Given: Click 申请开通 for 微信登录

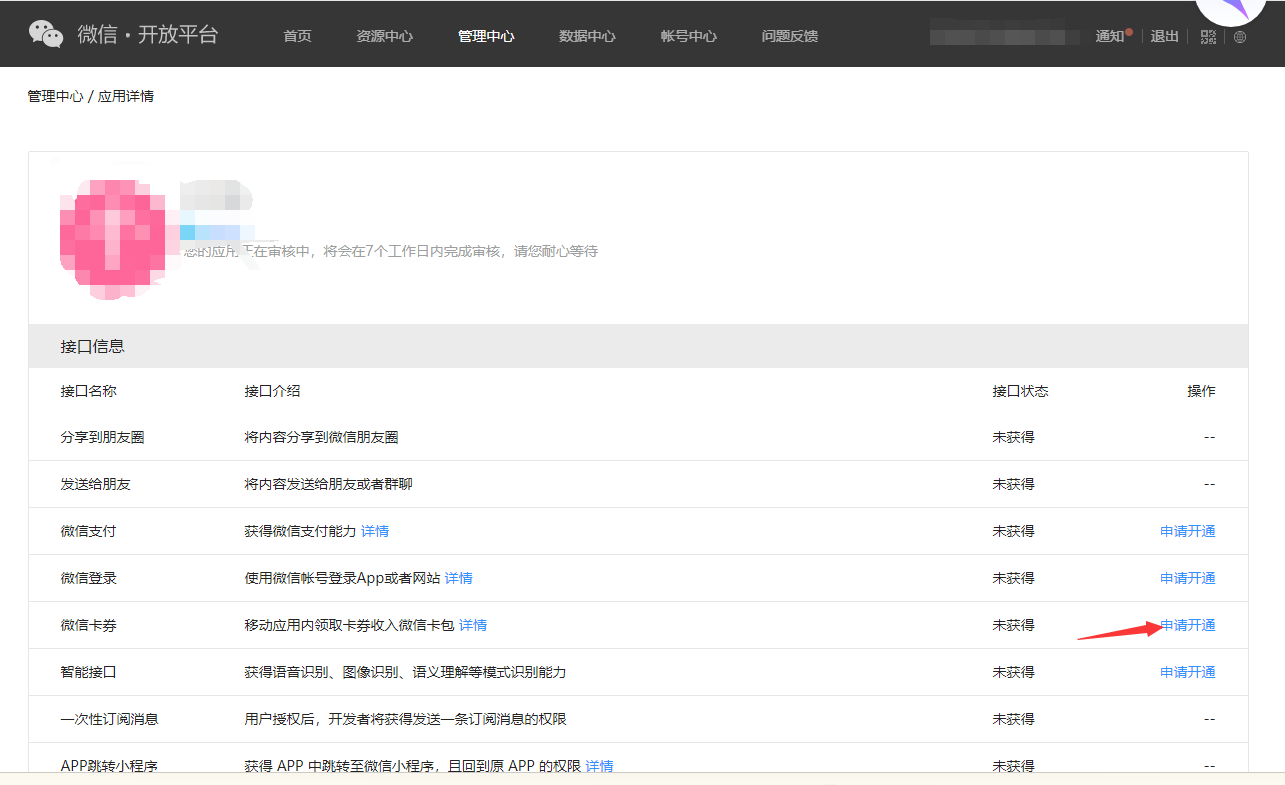Looking at the screenshot, I should (x=1188, y=578).
